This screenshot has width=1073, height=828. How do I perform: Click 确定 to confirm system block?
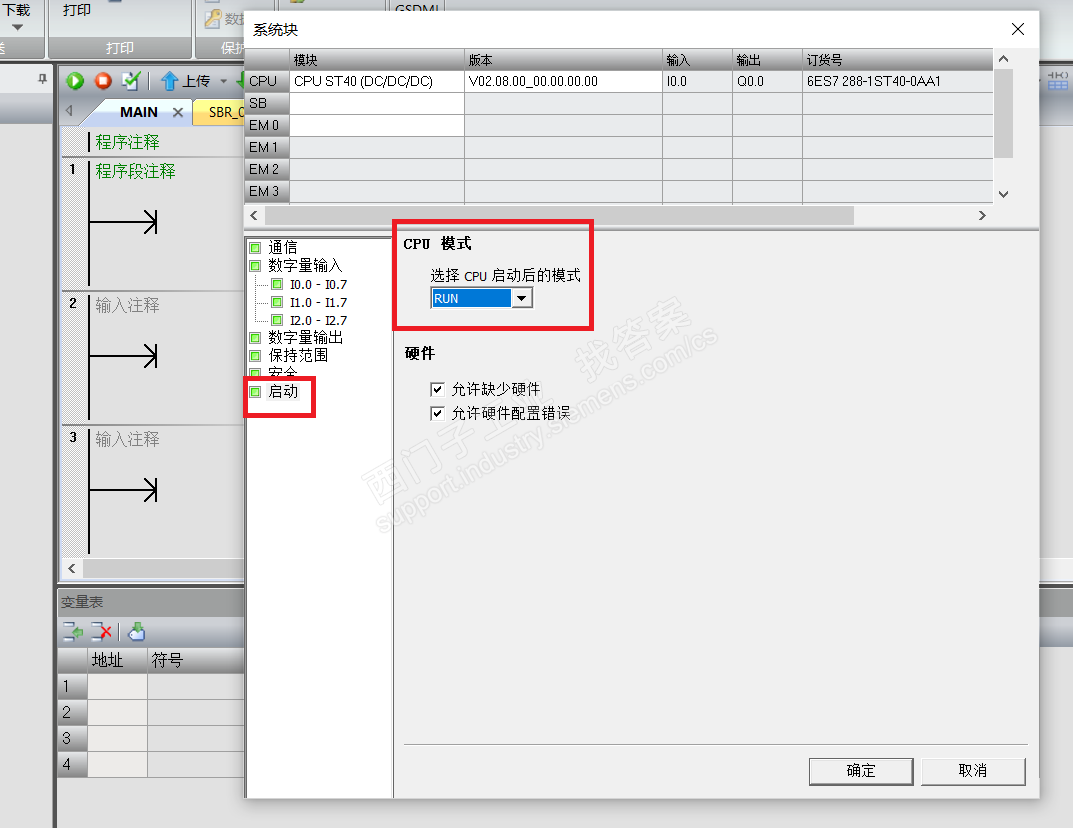click(x=861, y=771)
